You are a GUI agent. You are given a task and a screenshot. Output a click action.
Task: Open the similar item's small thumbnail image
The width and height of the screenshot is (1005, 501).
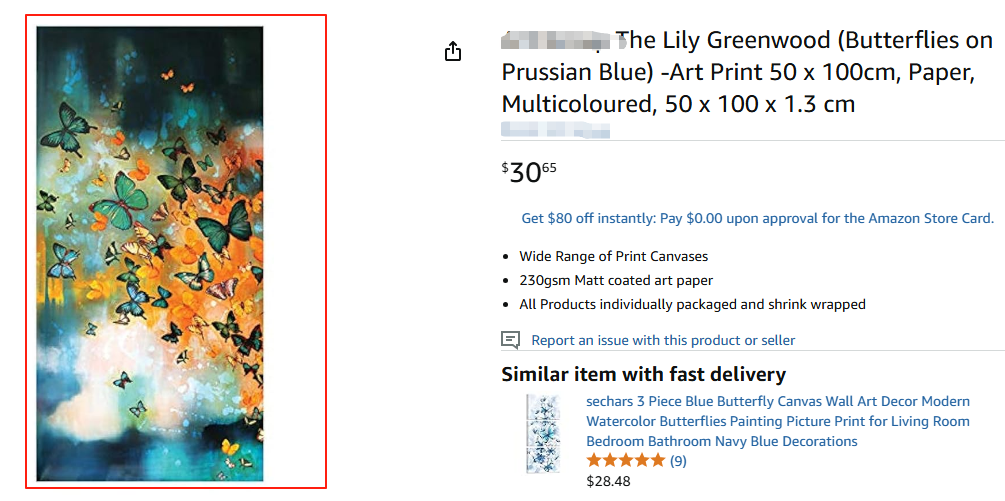tap(543, 433)
